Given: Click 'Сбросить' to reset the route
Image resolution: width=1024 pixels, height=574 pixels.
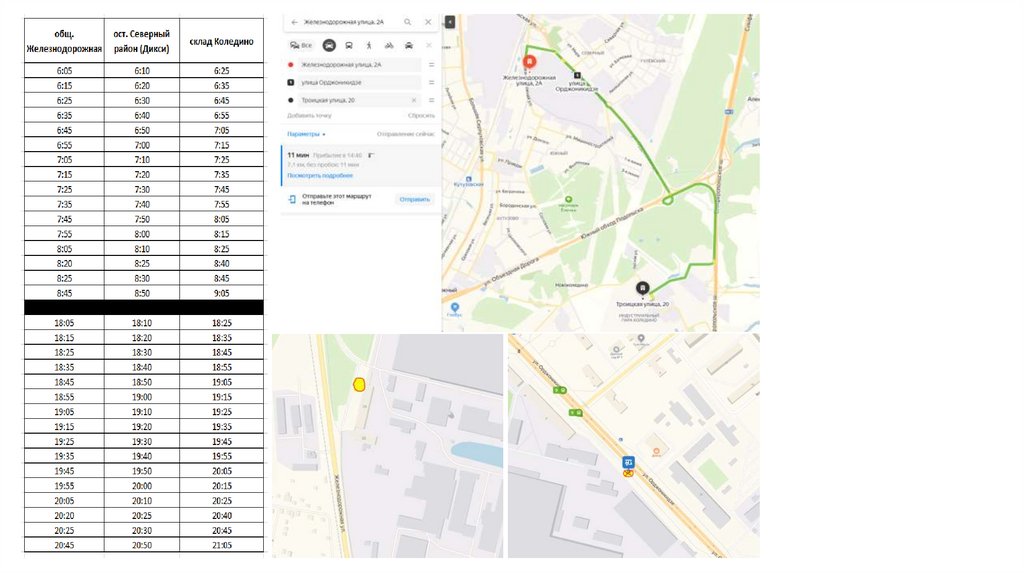Looking at the screenshot, I should [x=421, y=116].
